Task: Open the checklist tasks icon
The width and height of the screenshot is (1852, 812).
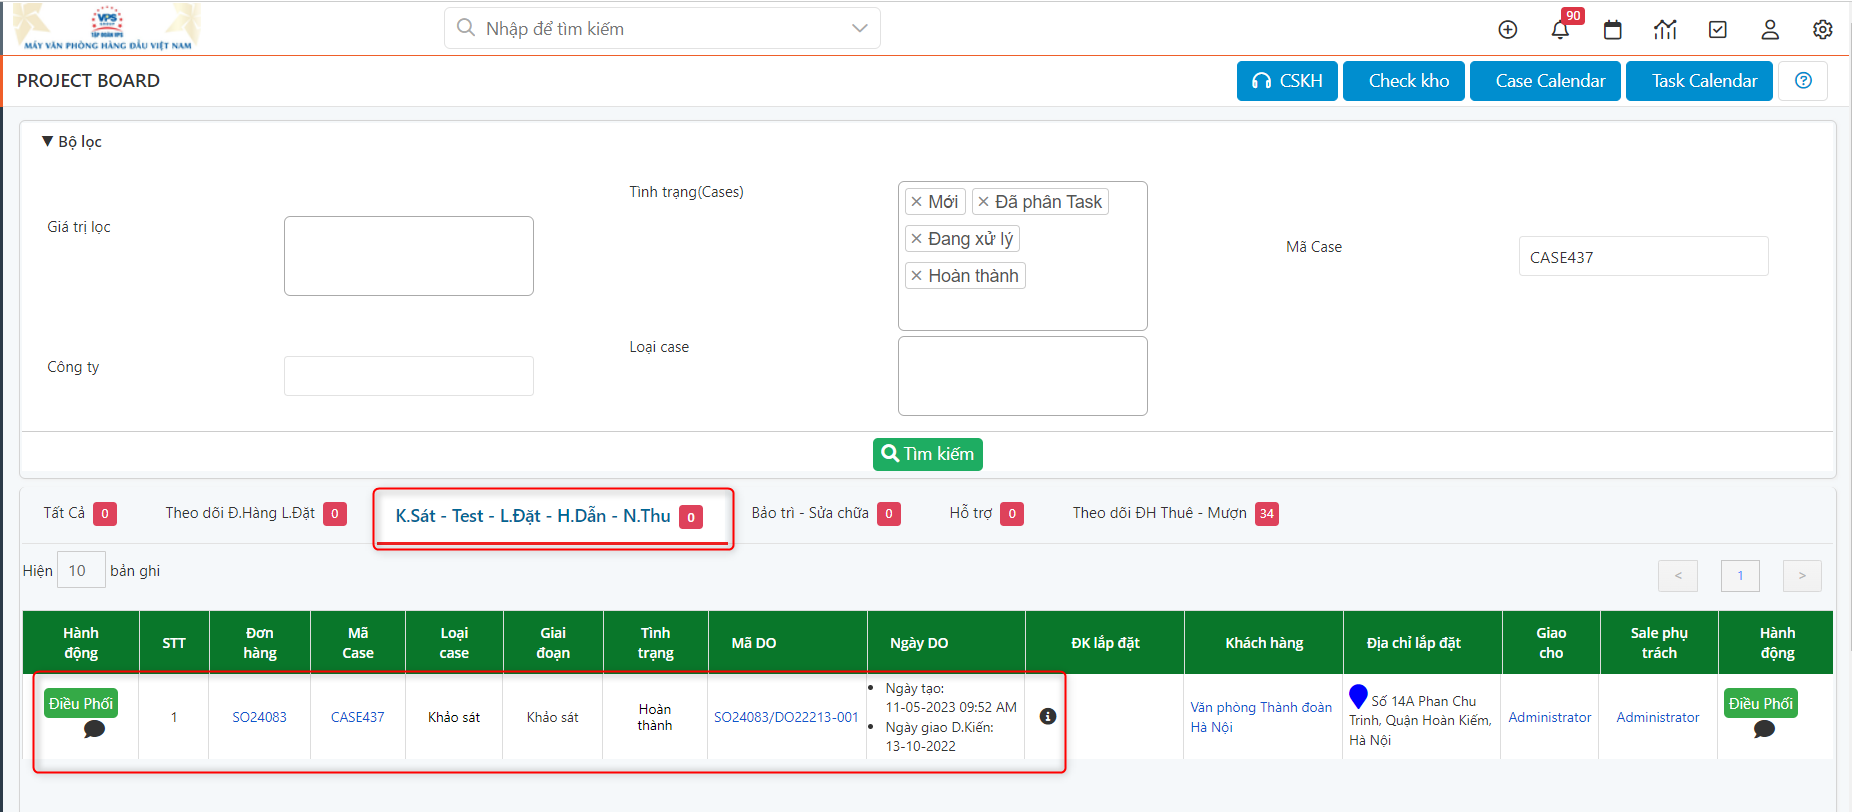Action: pyautogui.click(x=1718, y=30)
